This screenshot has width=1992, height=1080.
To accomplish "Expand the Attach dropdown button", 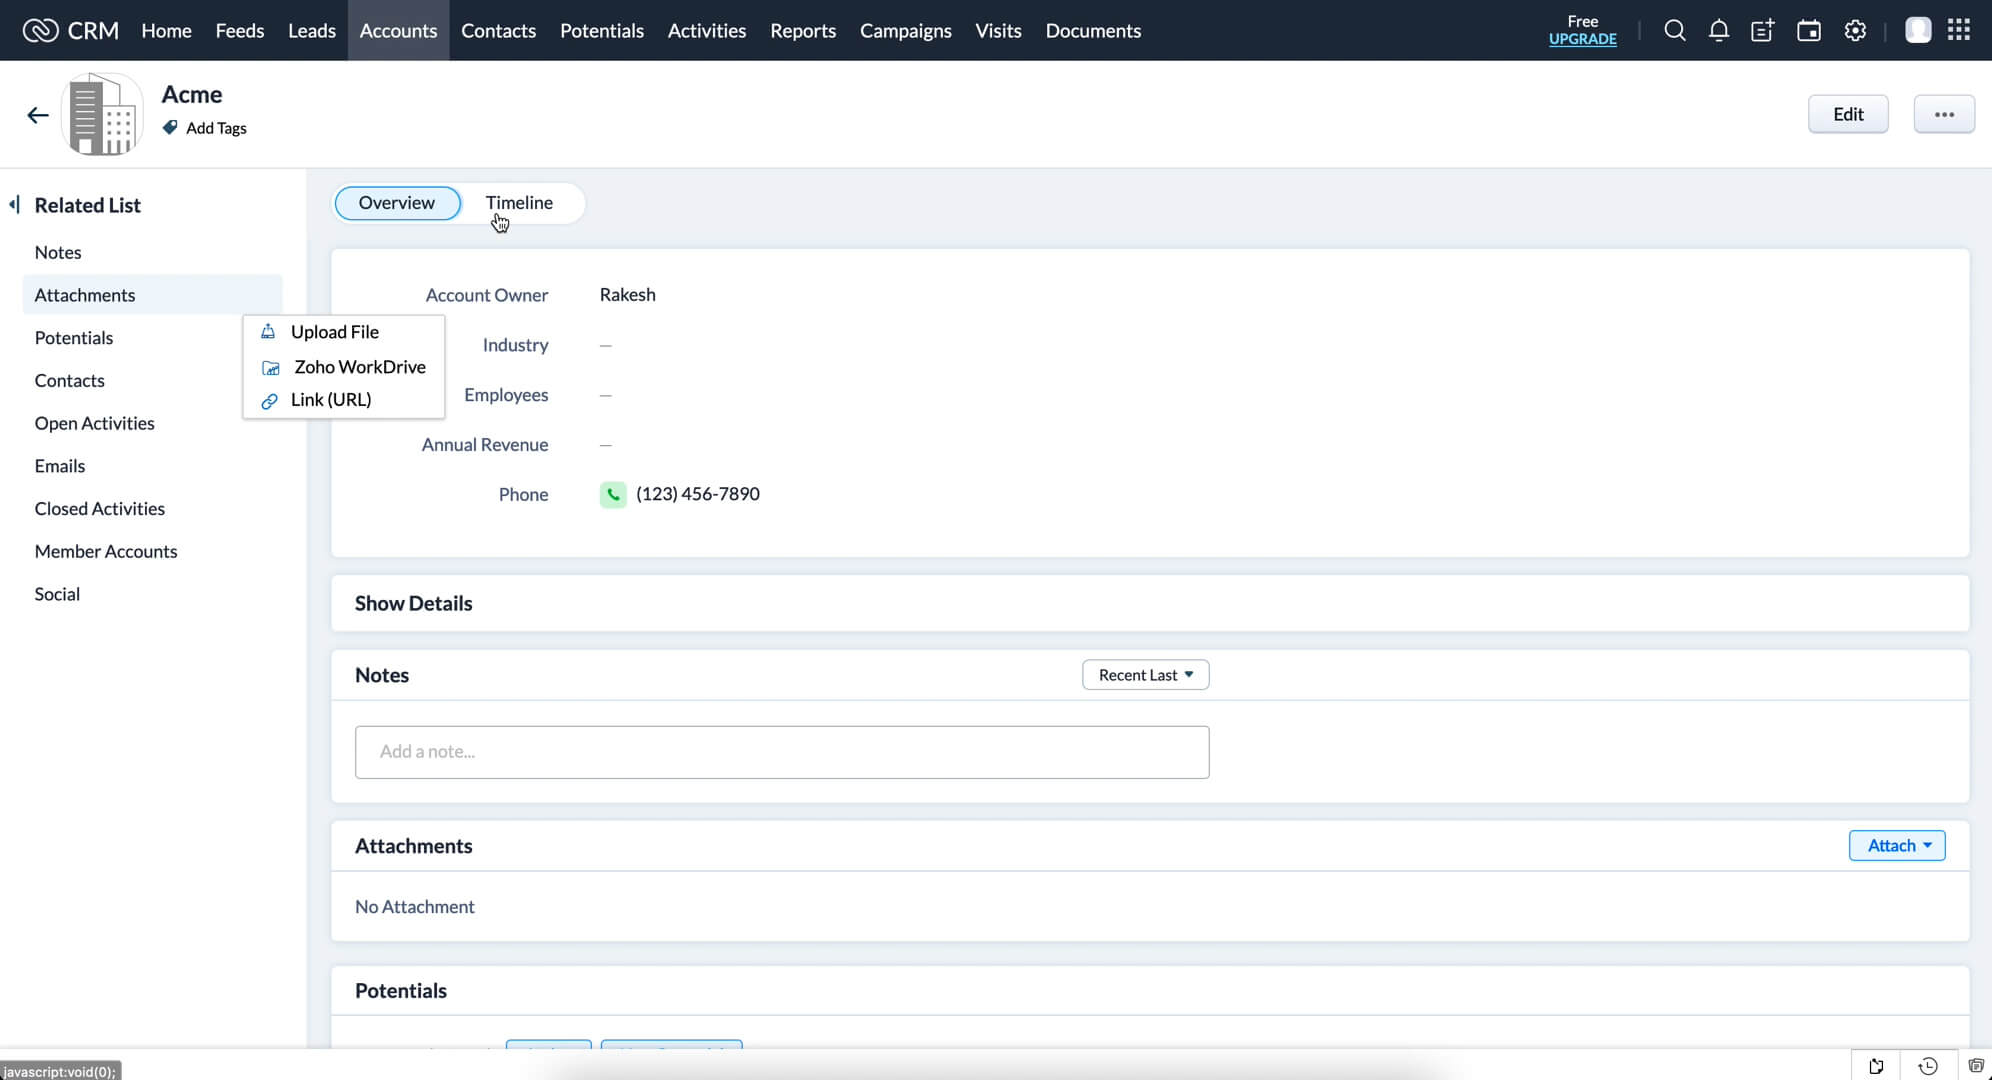I will [x=1897, y=845].
